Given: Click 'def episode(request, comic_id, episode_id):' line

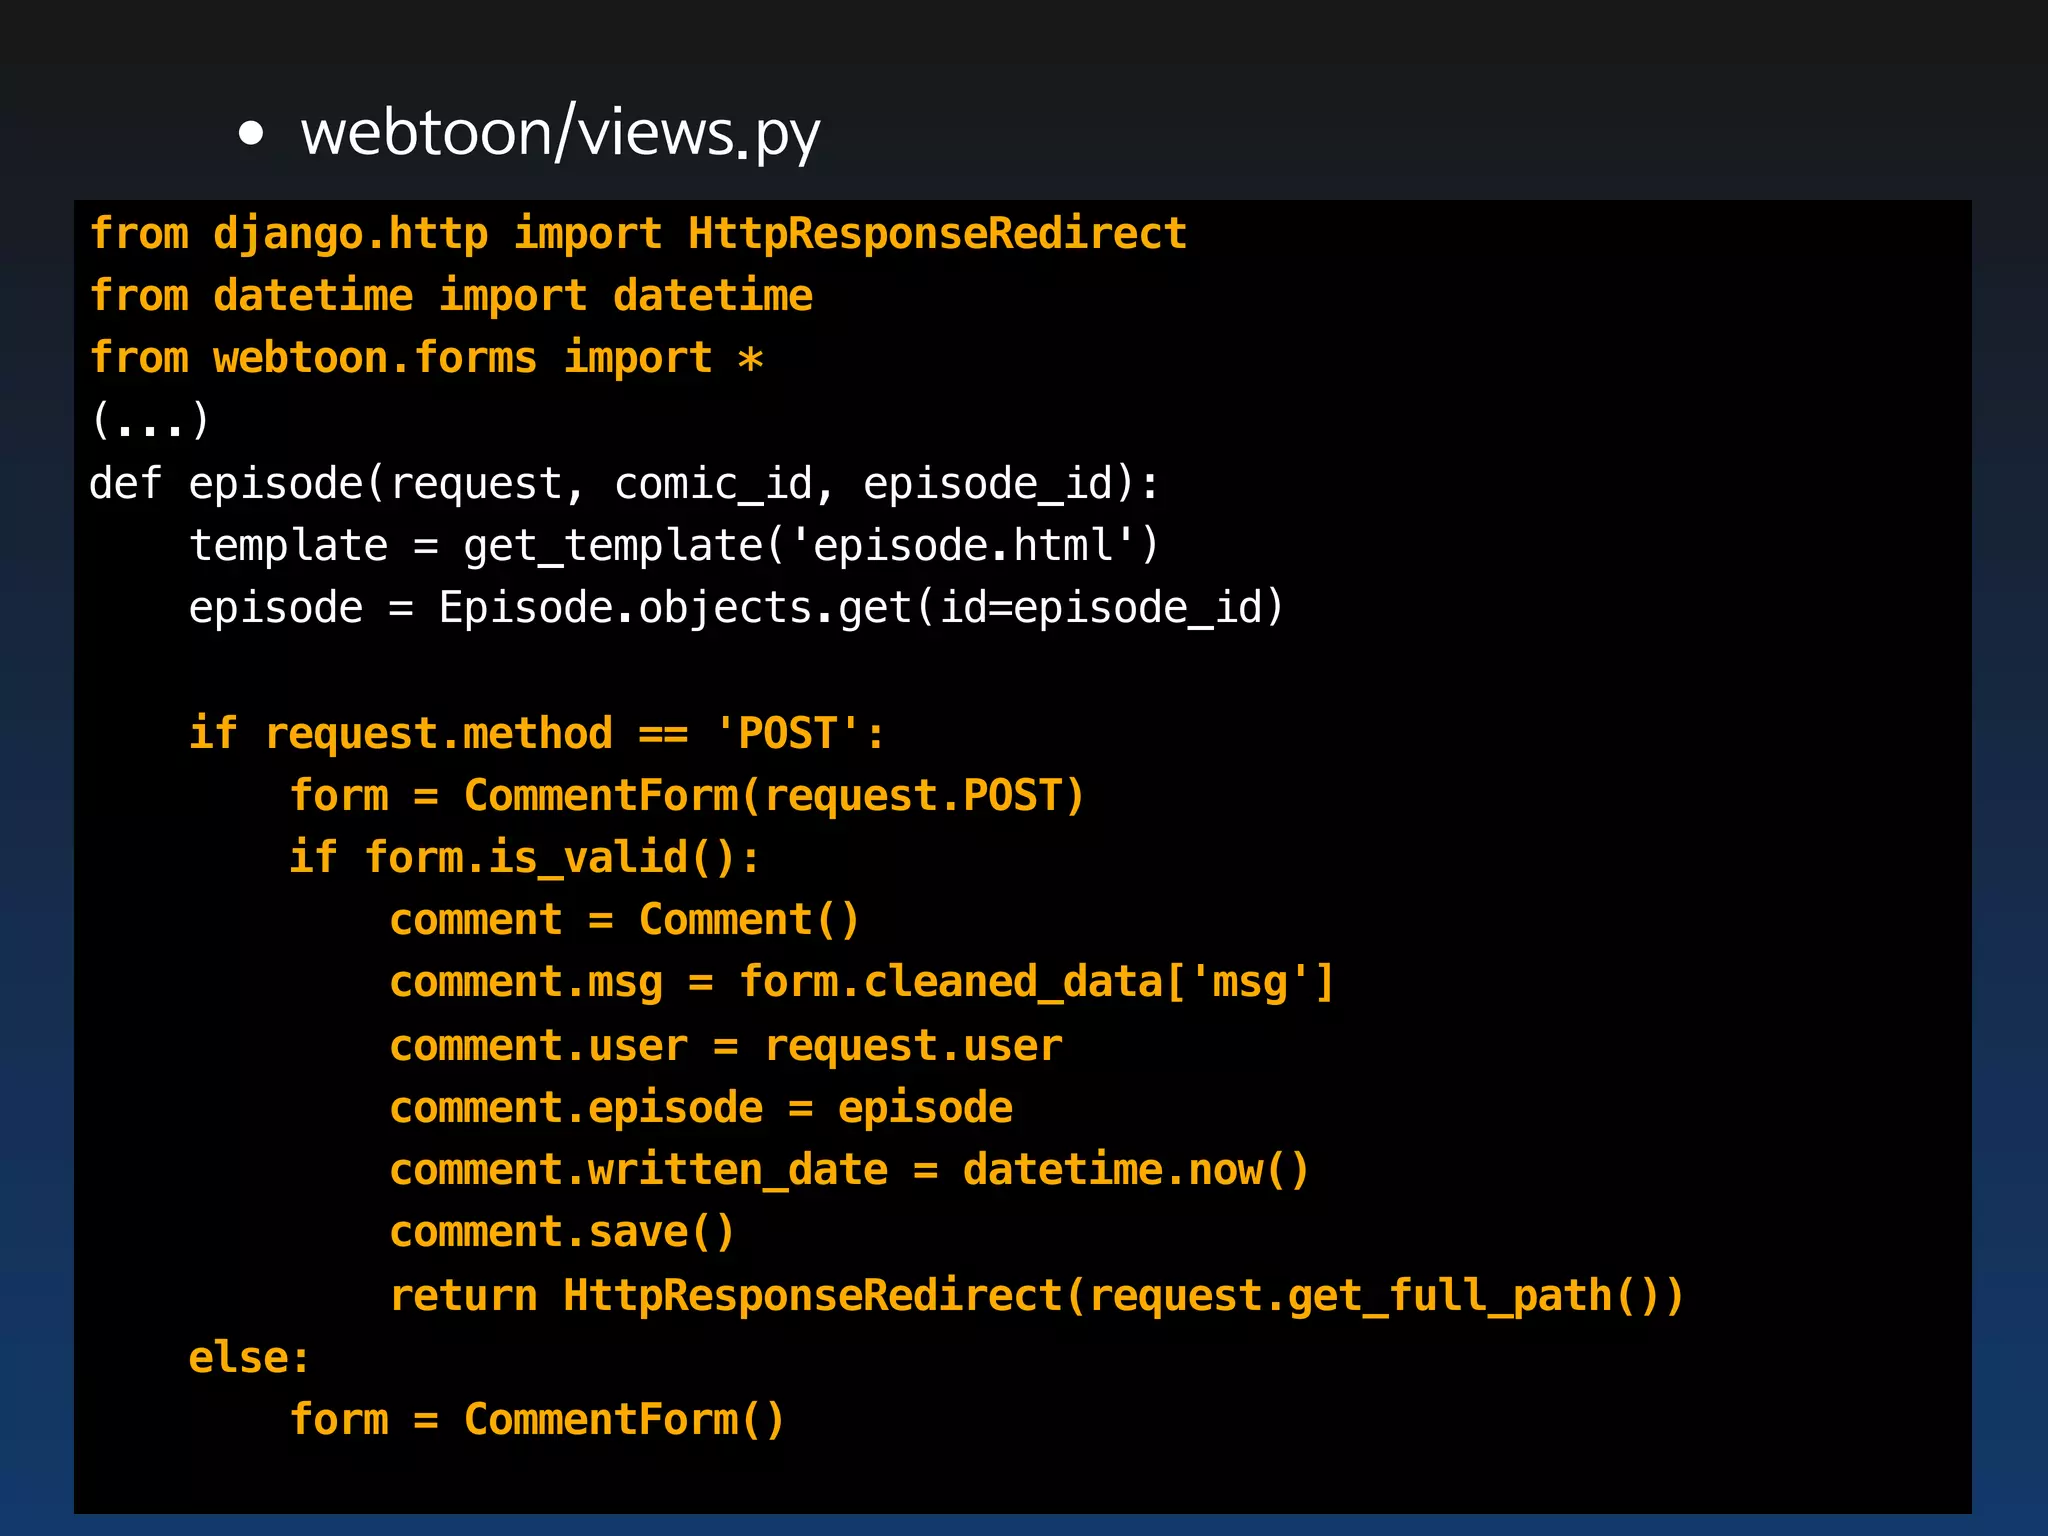Looking at the screenshot, I should tap(625, 484).
